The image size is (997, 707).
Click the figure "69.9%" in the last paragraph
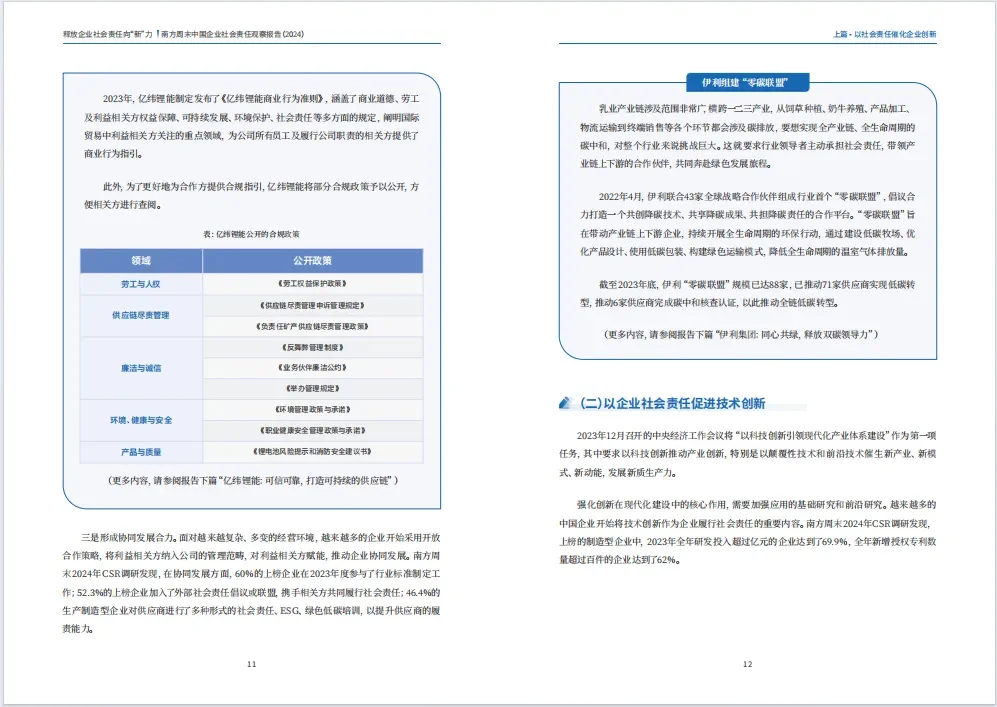pos(835,542)
